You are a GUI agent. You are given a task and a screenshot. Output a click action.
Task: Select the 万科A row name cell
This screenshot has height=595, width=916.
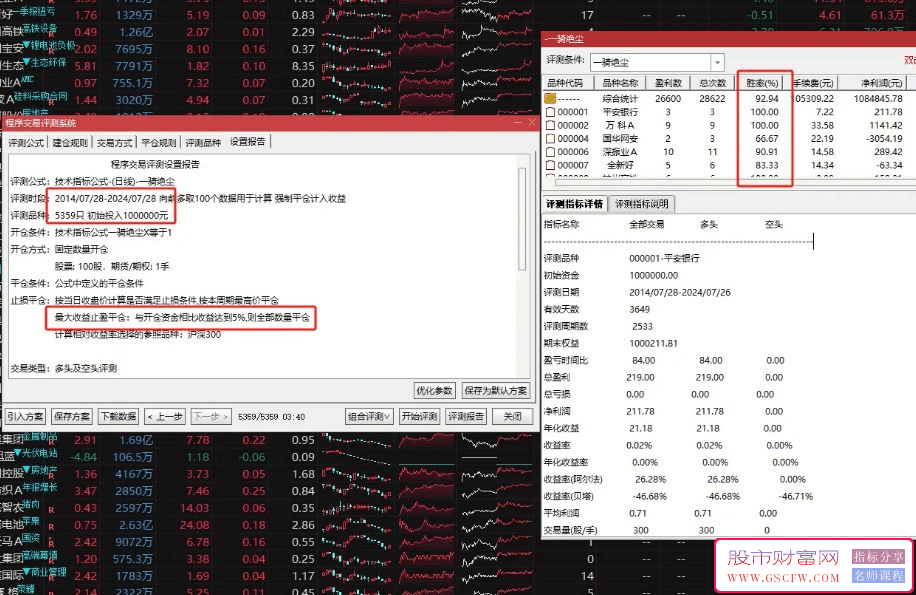(620, 125)
